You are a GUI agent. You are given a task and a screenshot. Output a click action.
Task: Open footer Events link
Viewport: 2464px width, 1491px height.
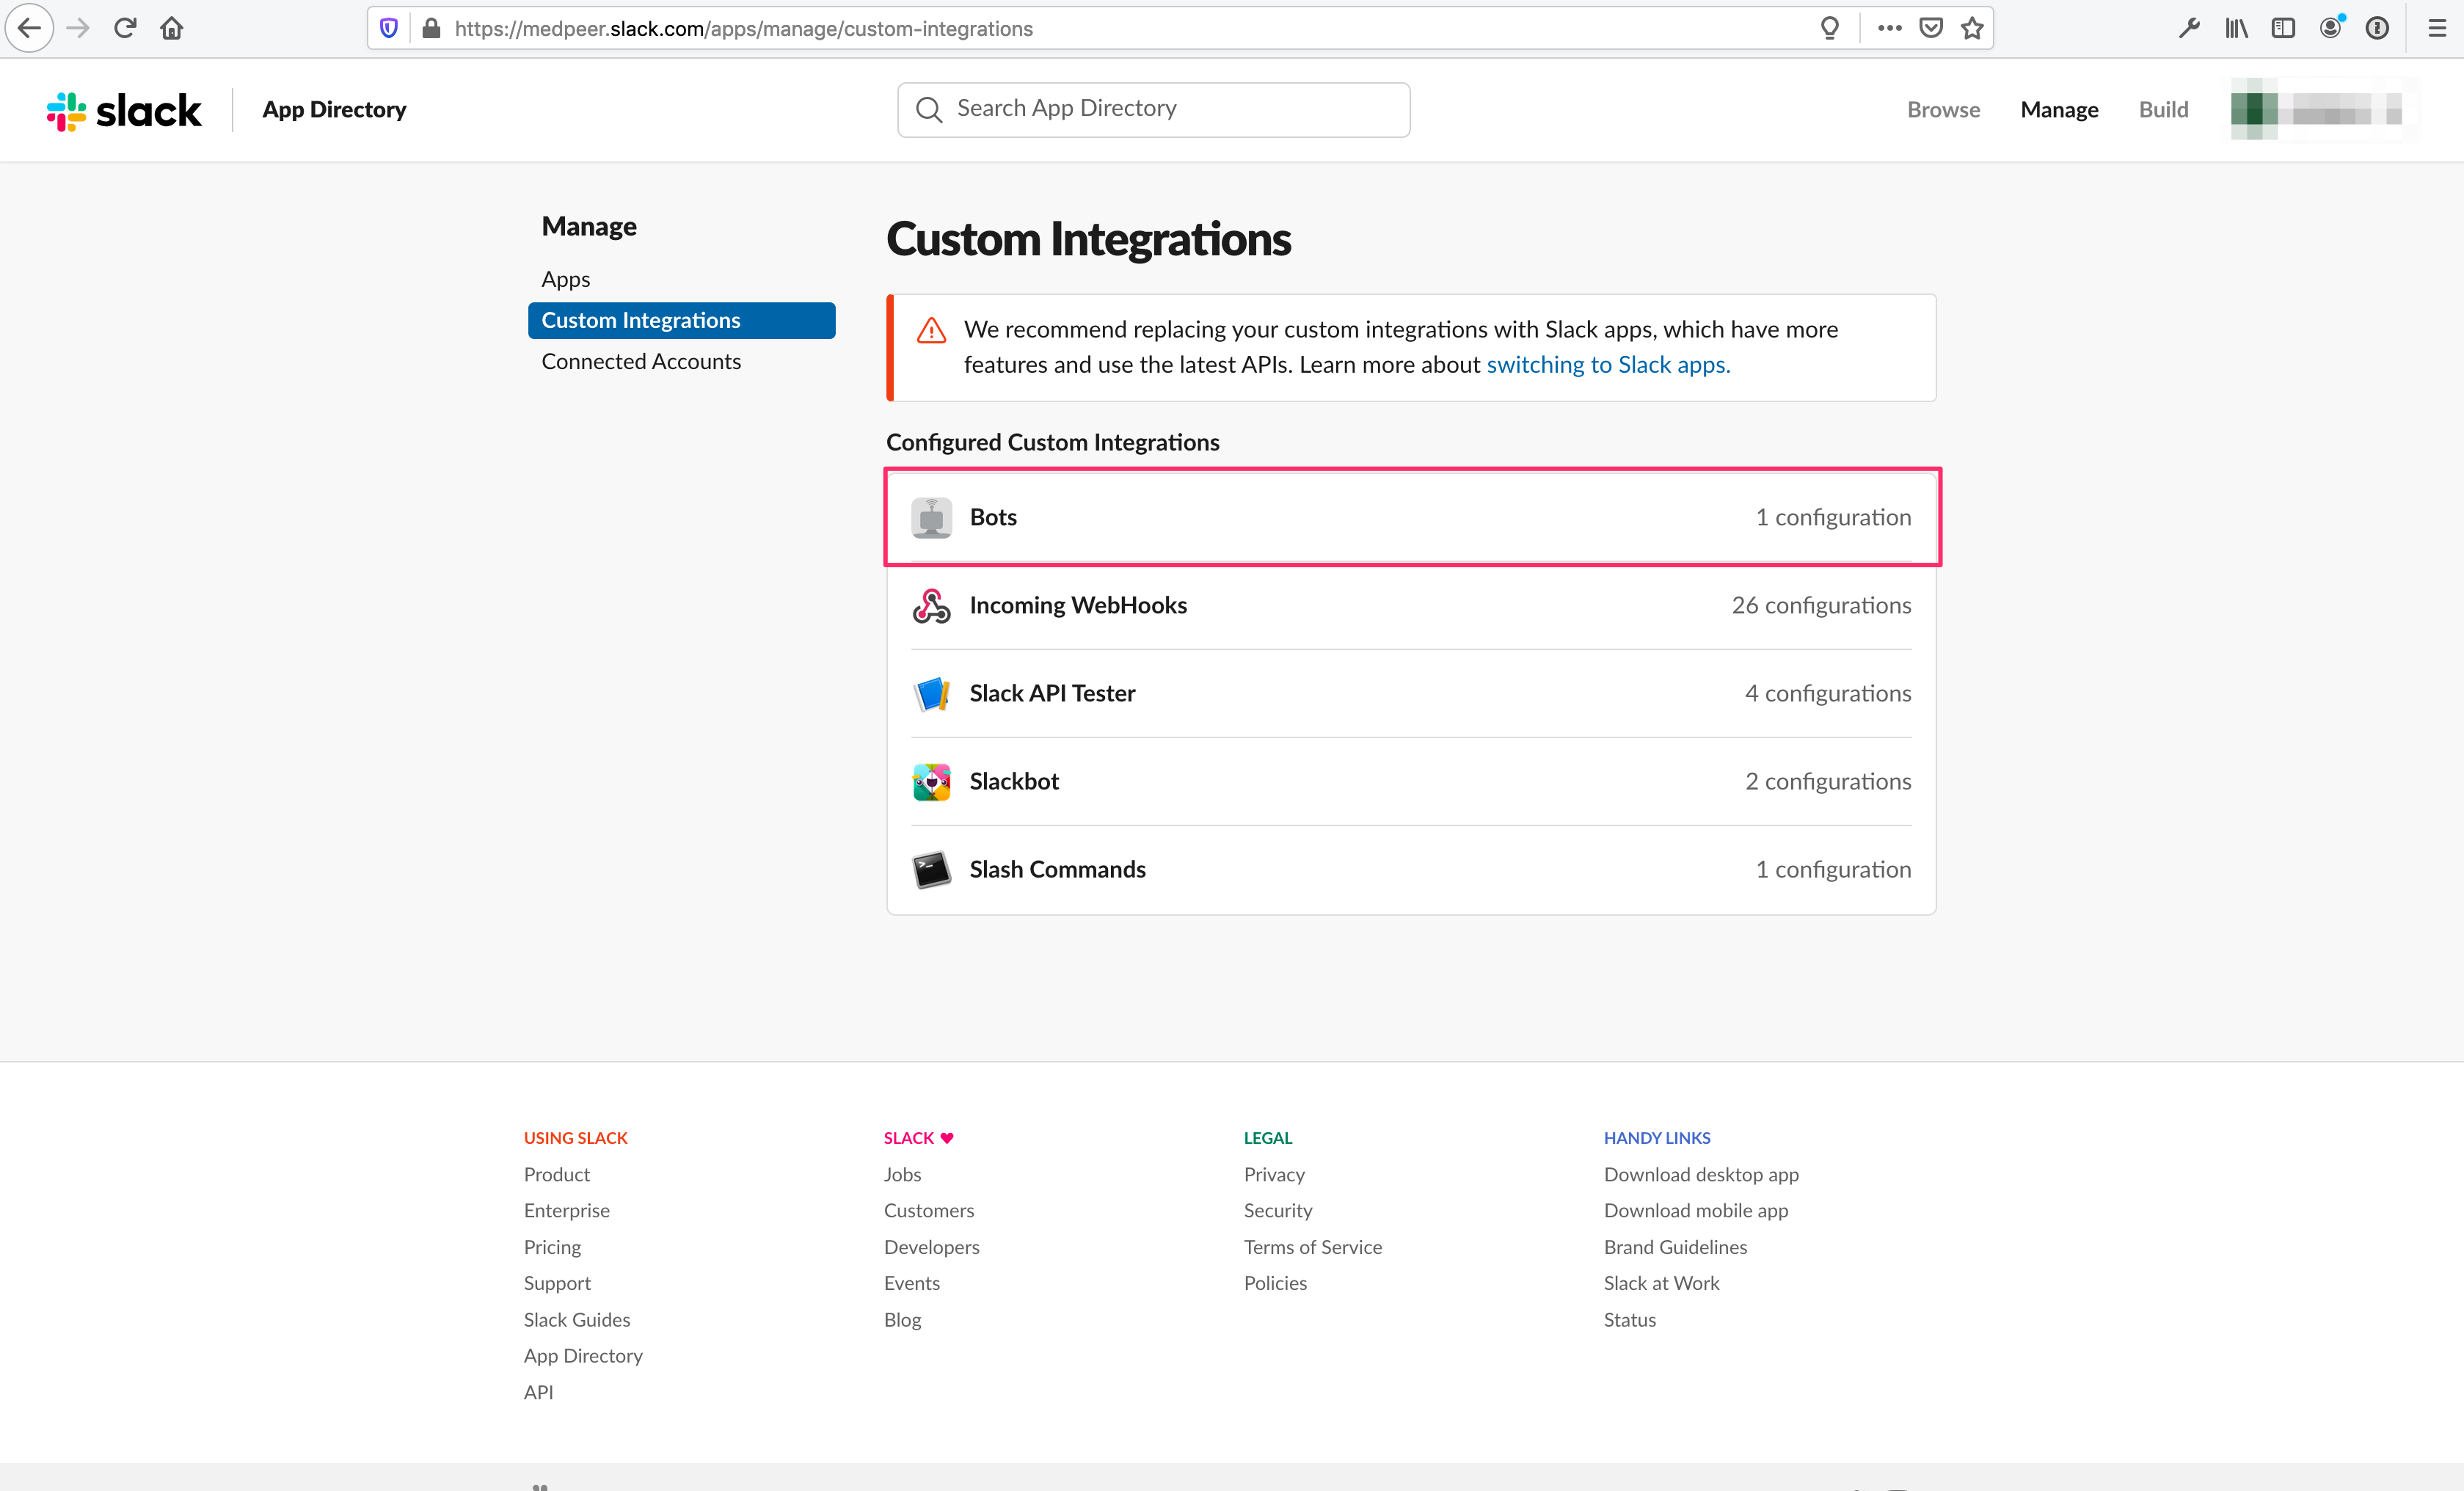(912, 1283)
